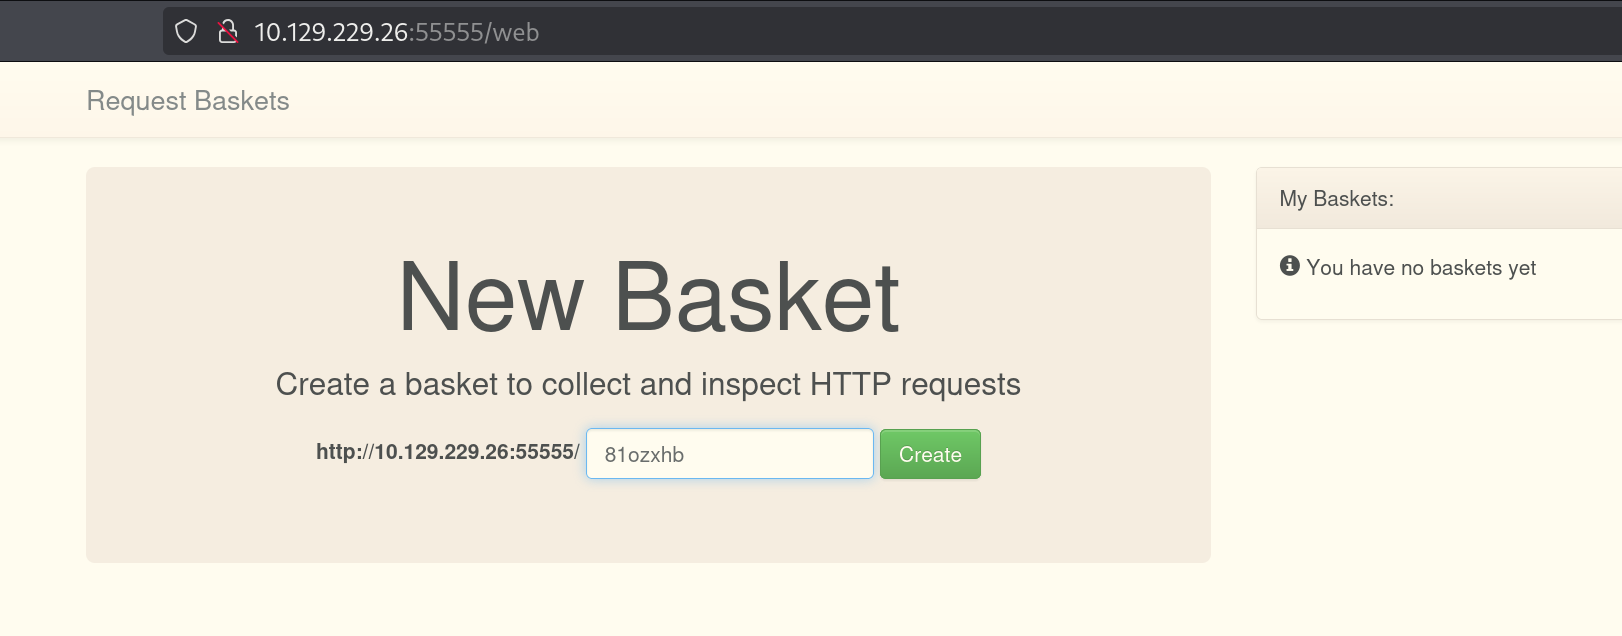Click the 'Create a basket to collect' subtitle
The image size is (1622, 636).
(648, 384)
